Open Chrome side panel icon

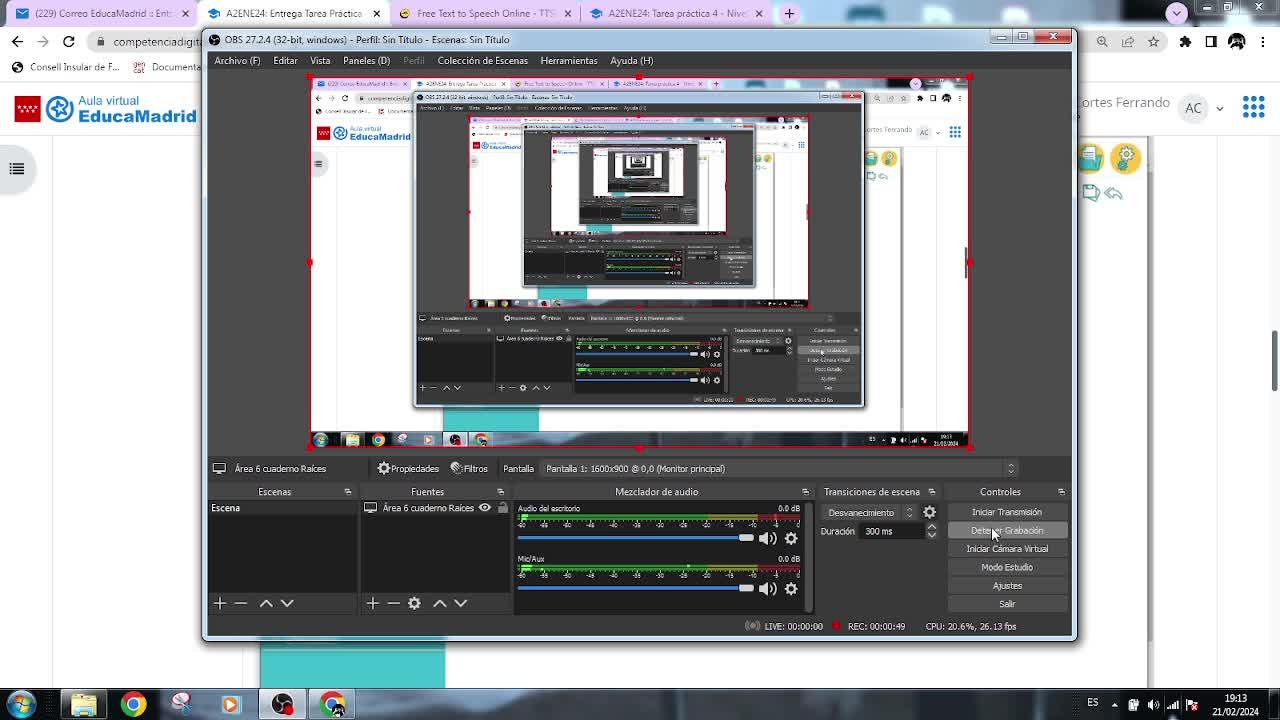1211,42
